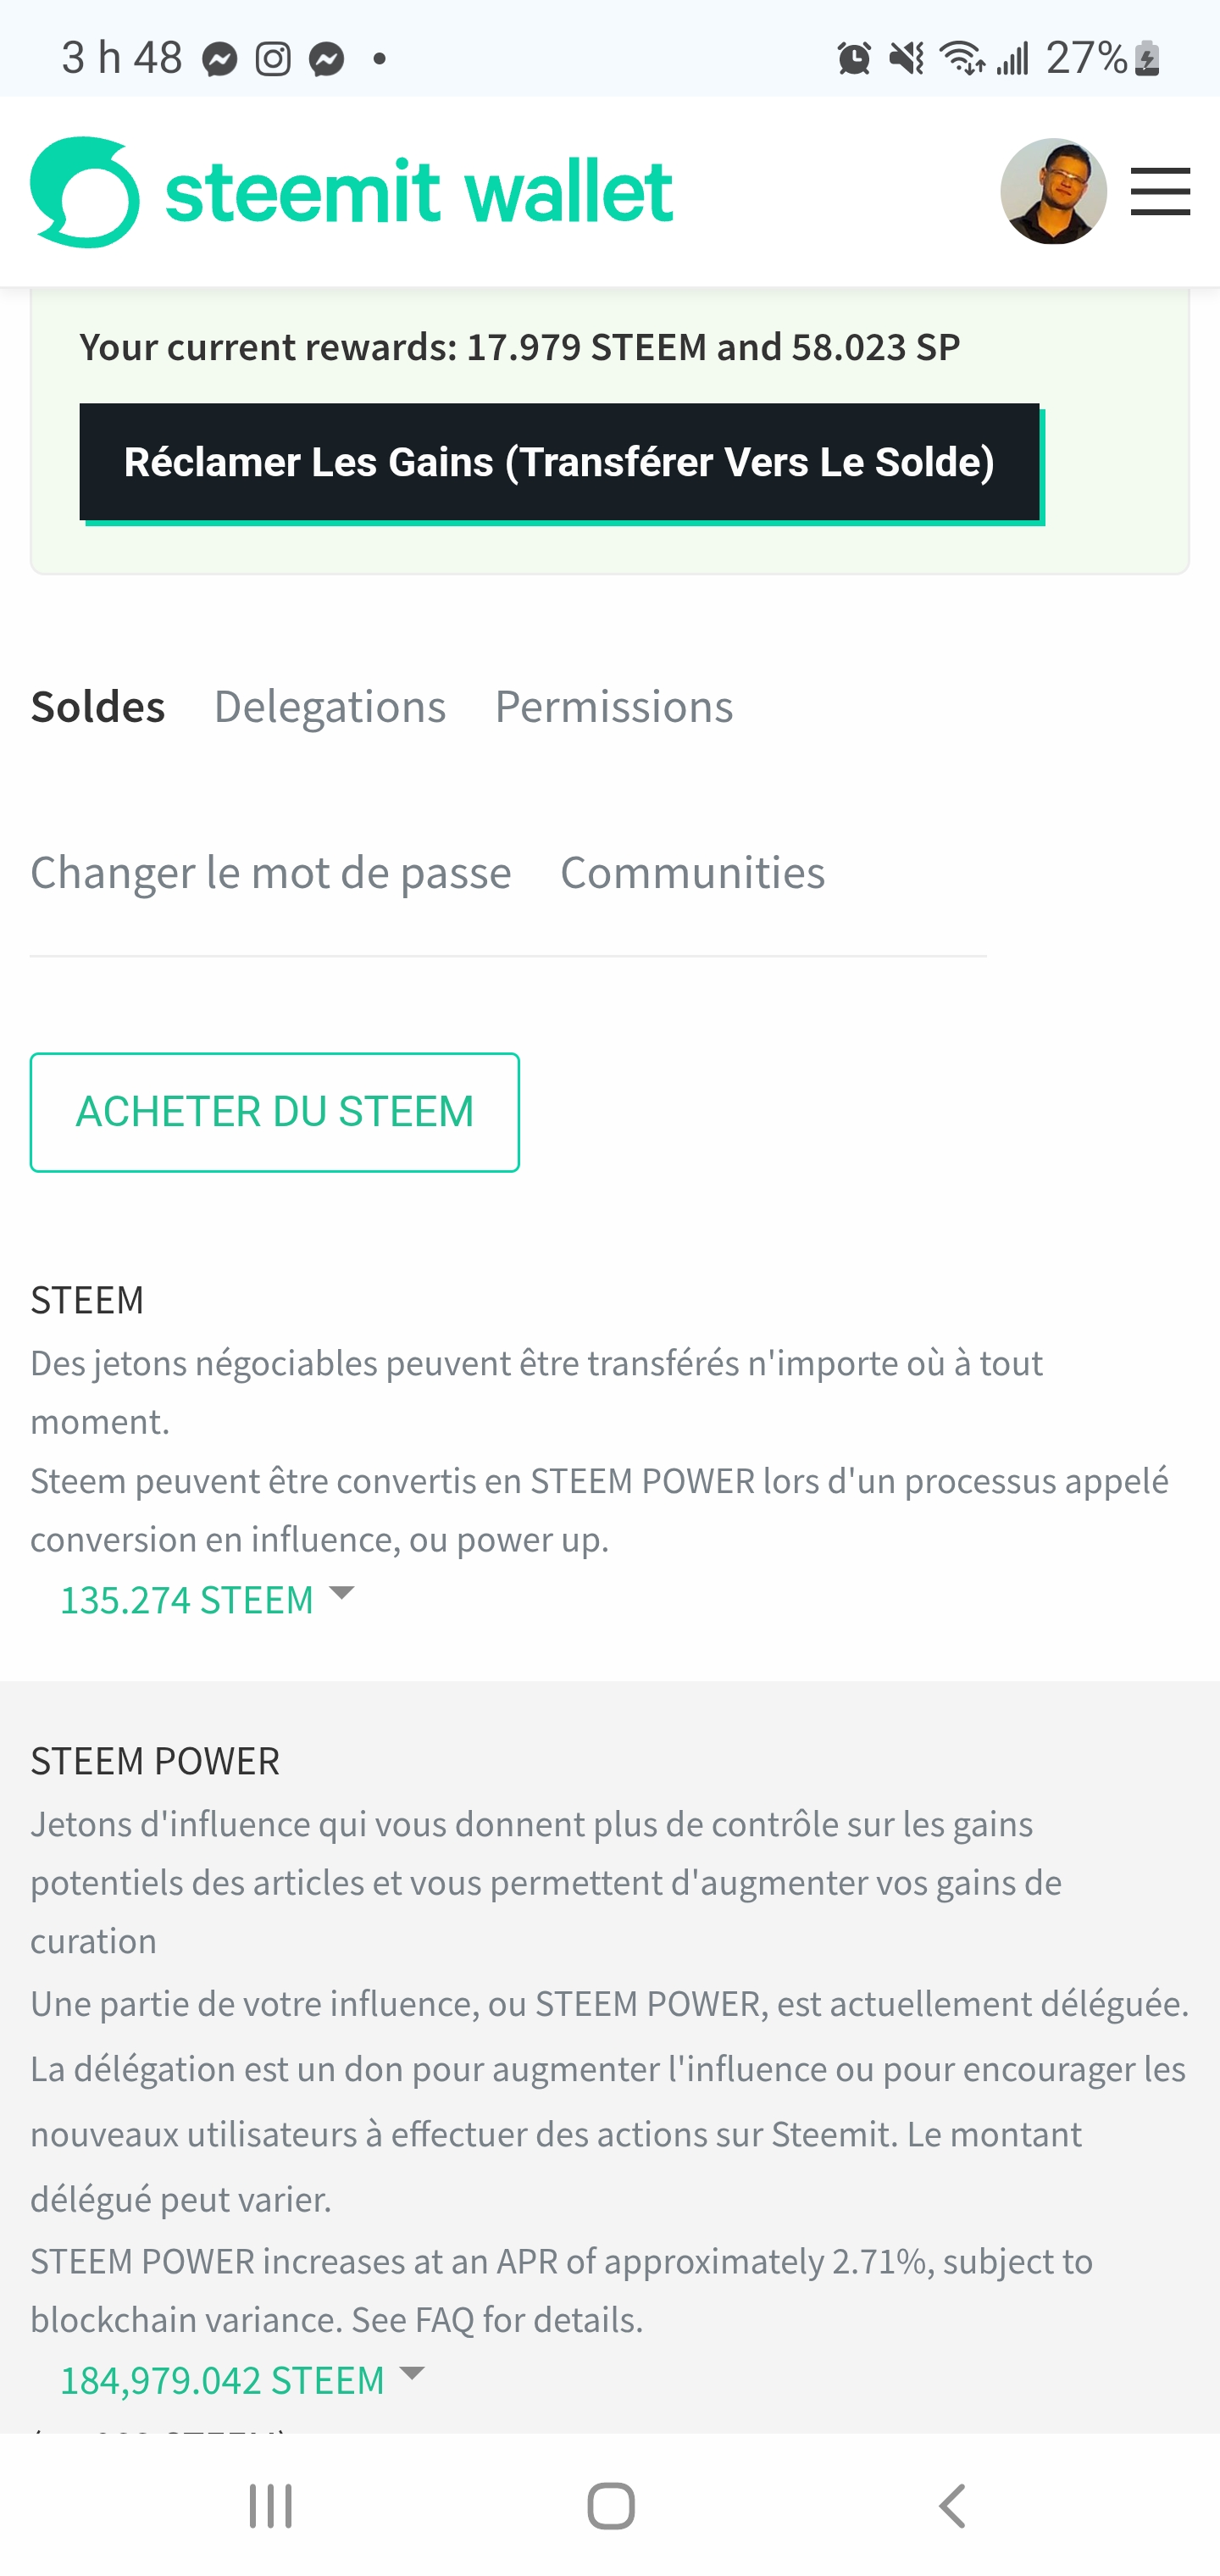Click the ACHETER DU STEEM button

[275, 1112]
